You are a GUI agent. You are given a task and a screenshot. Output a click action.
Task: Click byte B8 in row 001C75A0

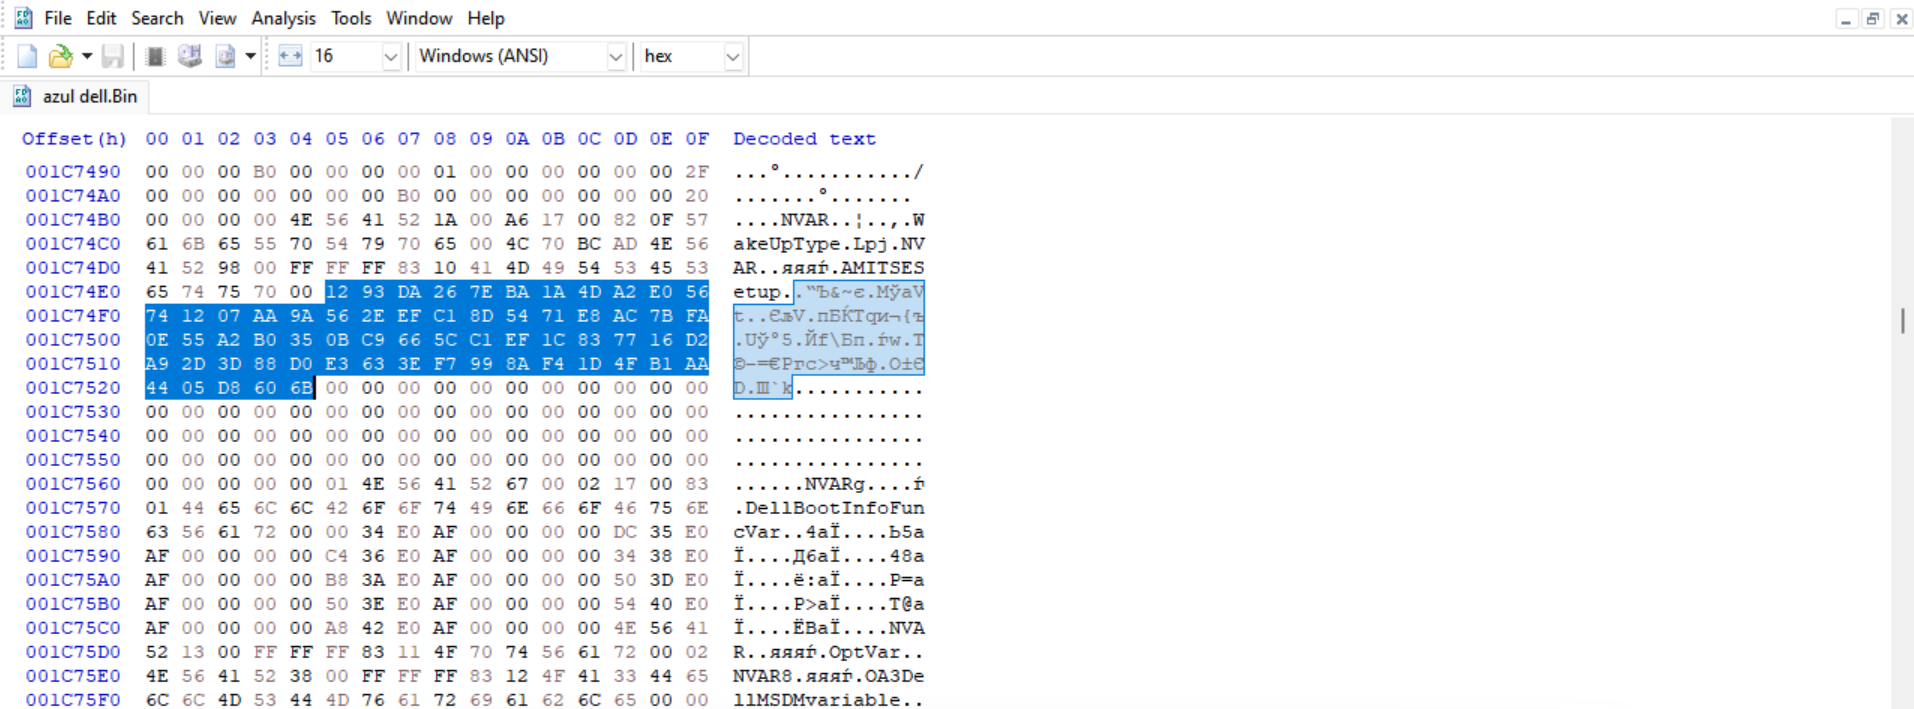337,580
